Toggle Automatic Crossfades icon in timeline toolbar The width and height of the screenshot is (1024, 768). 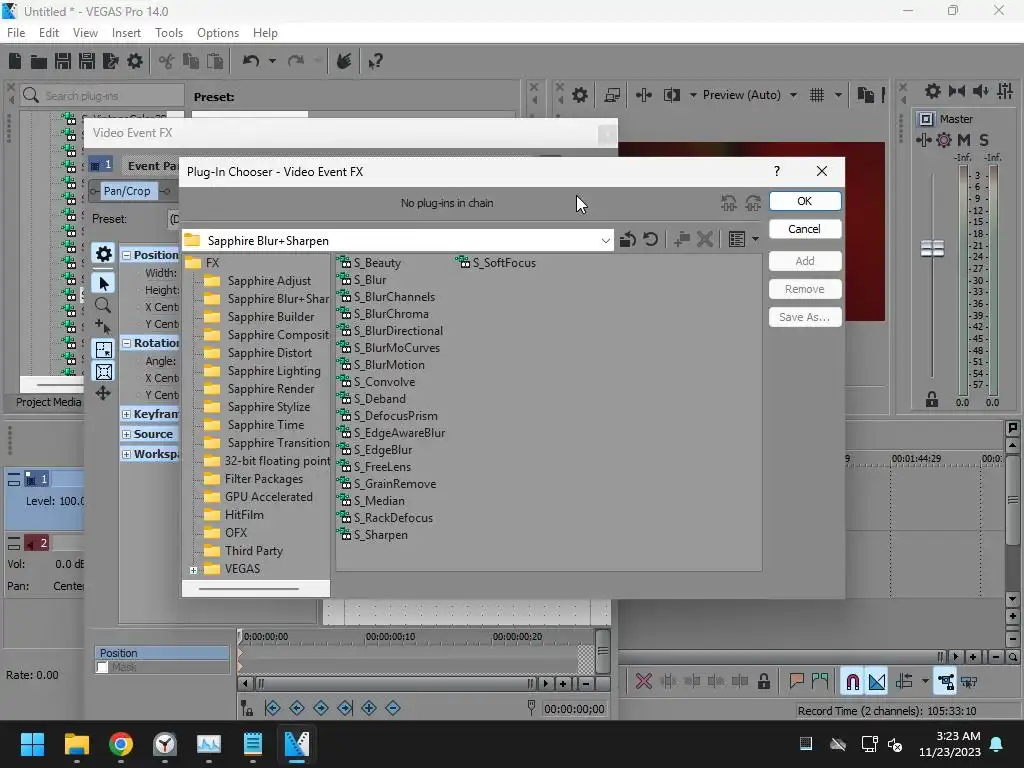(x=876, y=682)
